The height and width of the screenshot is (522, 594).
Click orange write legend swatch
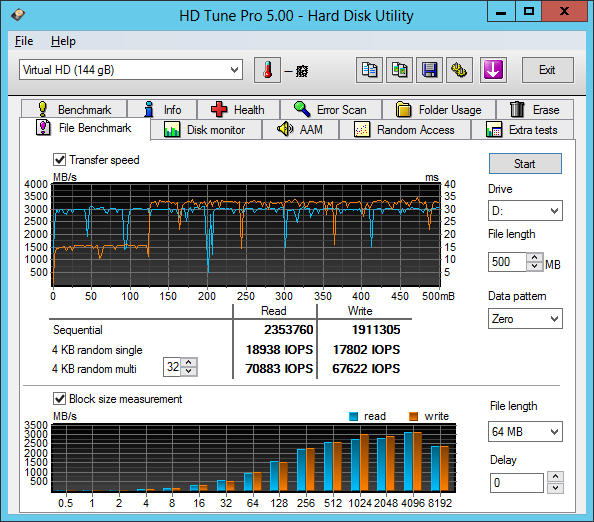pyautogui.click(x=413, y=416)
